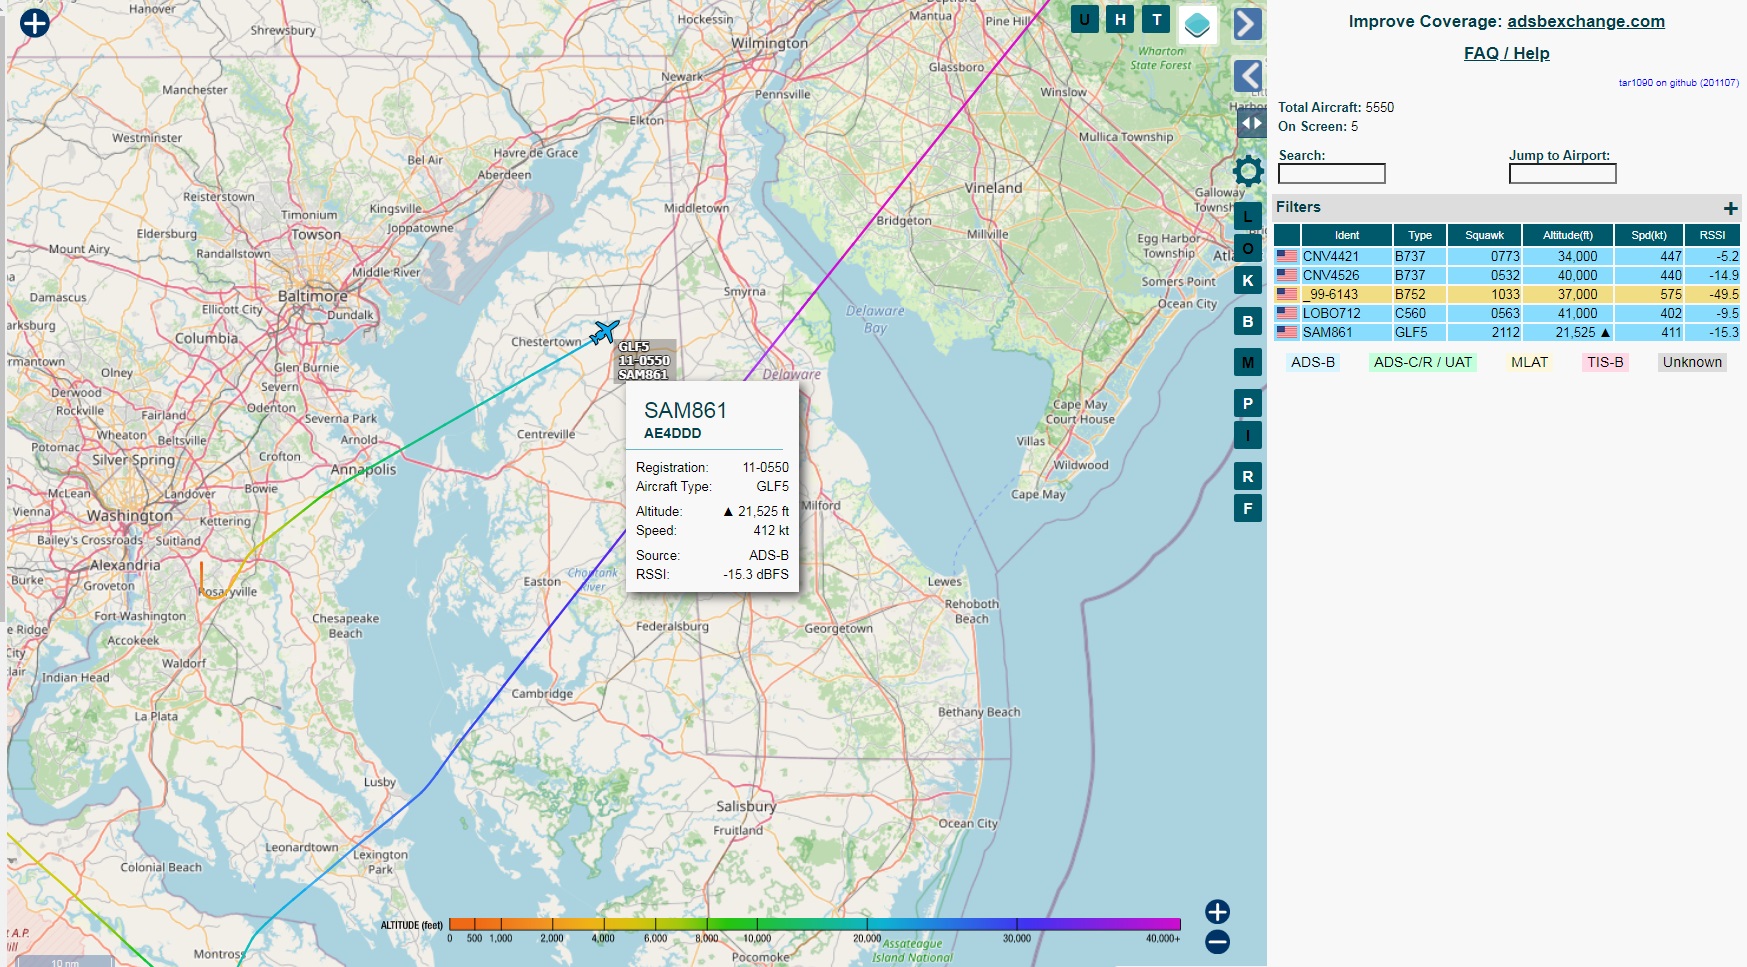The image size is (1747, 967).
Task: Click the altitude color scale bar
Action: click(x=814, y=924)
